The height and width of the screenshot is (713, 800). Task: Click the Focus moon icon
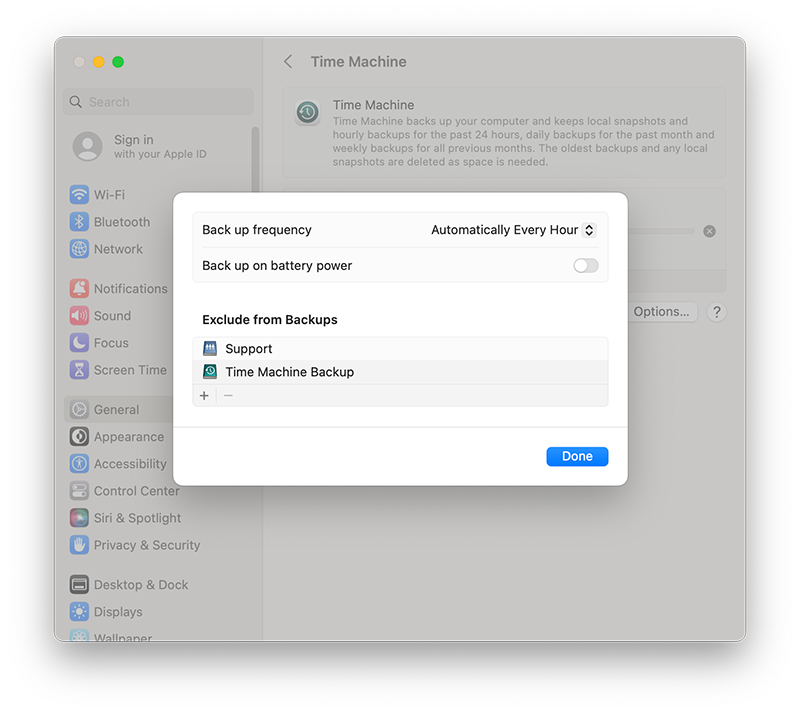[x=79, y=343]
